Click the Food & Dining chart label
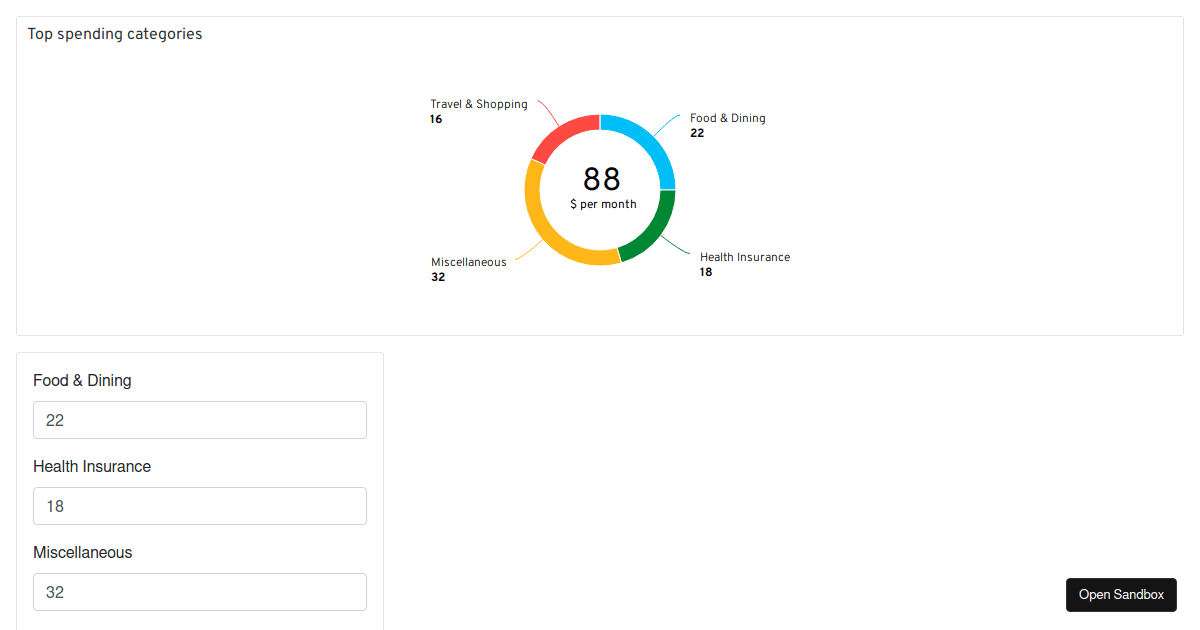The width and height of the screenshot is (1200, 630). (x=727, y=118)
